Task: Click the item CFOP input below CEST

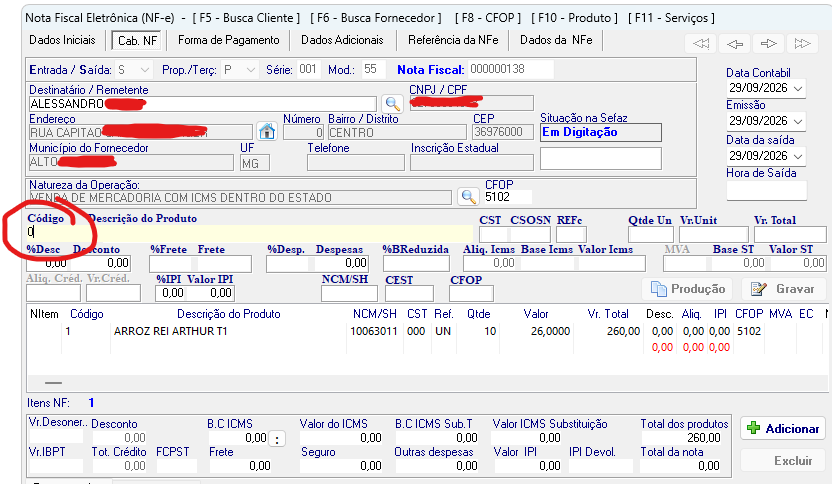Action: (471, 293)
